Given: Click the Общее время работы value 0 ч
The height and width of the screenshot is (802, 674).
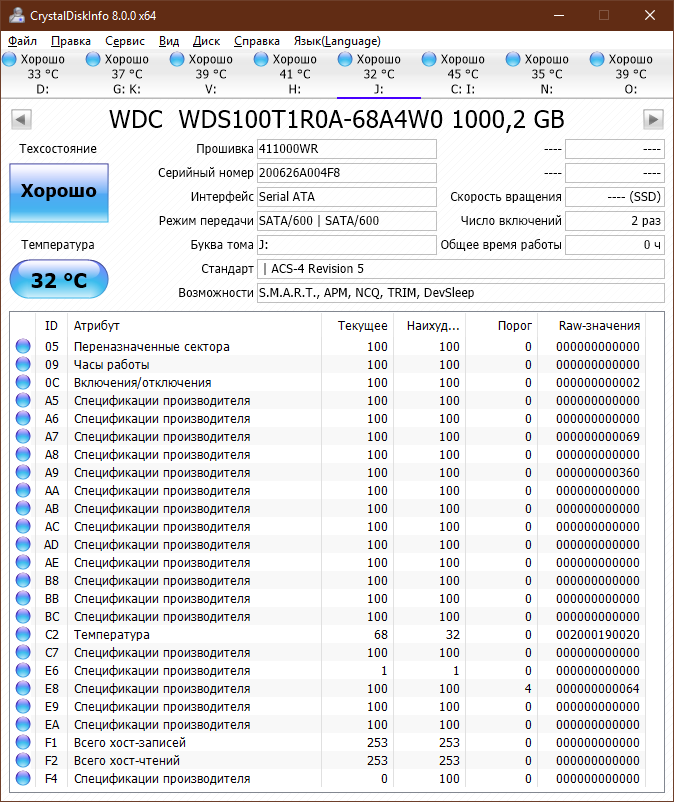Looking at the screenshot, I should tap(615, 245).
